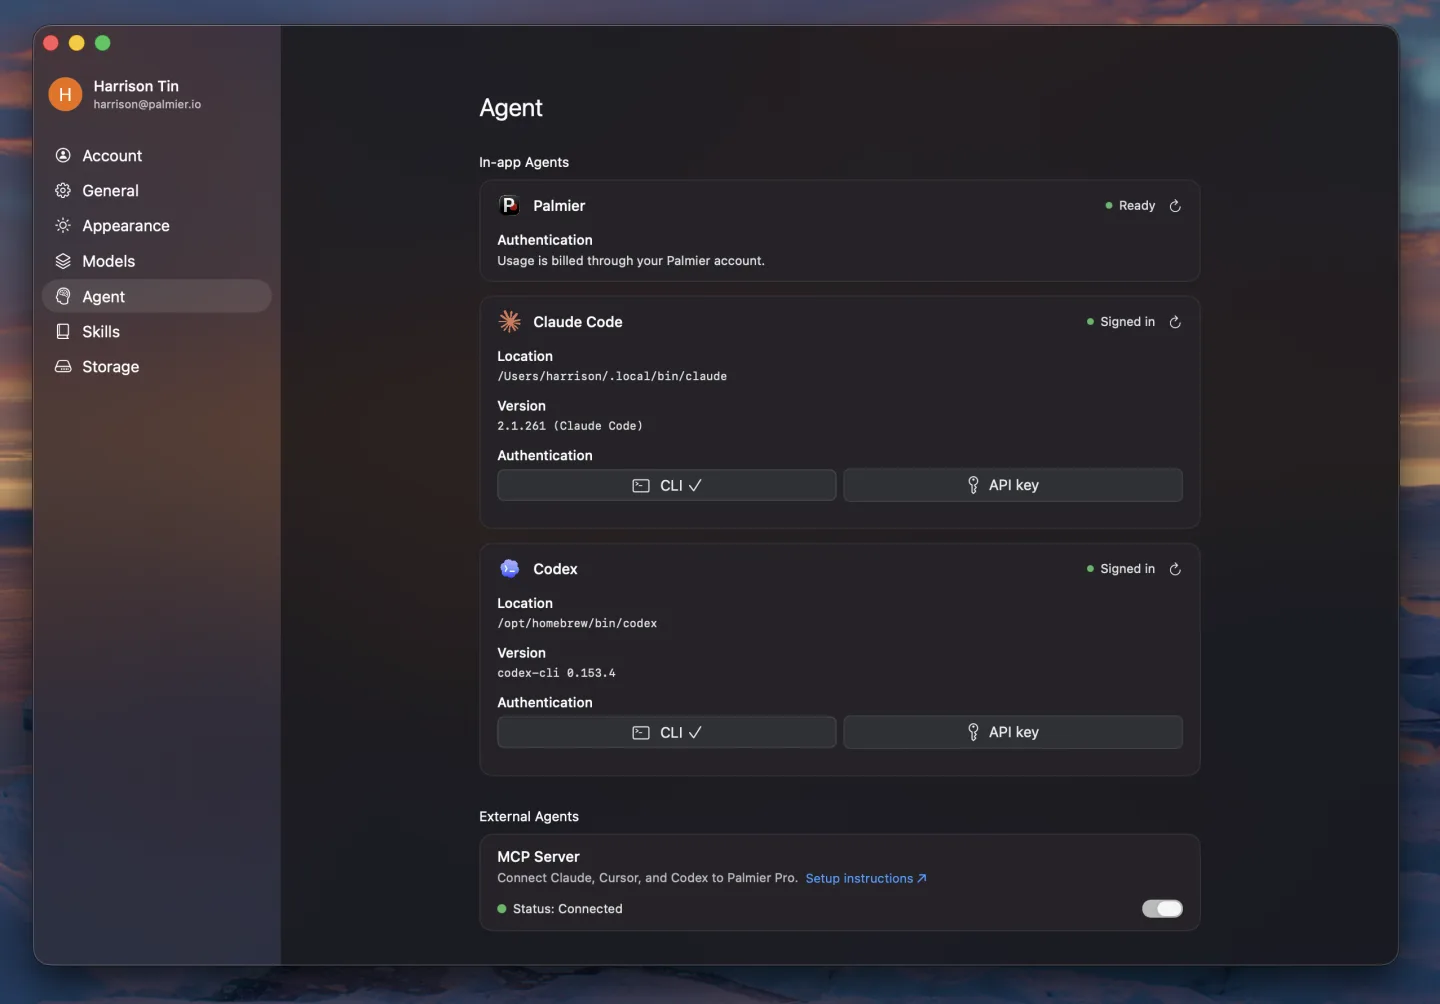Click the Signed in status of Claude Code
1440x1004 pixels.
pos(1121,322)
